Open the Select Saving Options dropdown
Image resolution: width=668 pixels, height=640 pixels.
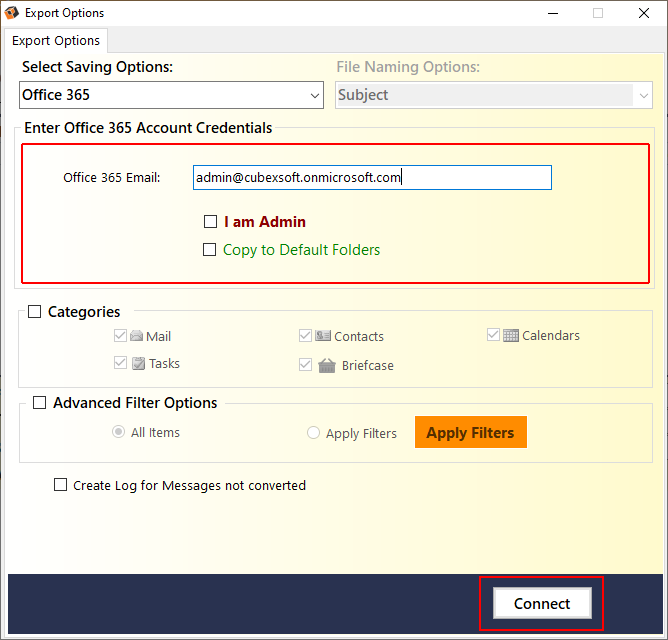coord(171,95)
